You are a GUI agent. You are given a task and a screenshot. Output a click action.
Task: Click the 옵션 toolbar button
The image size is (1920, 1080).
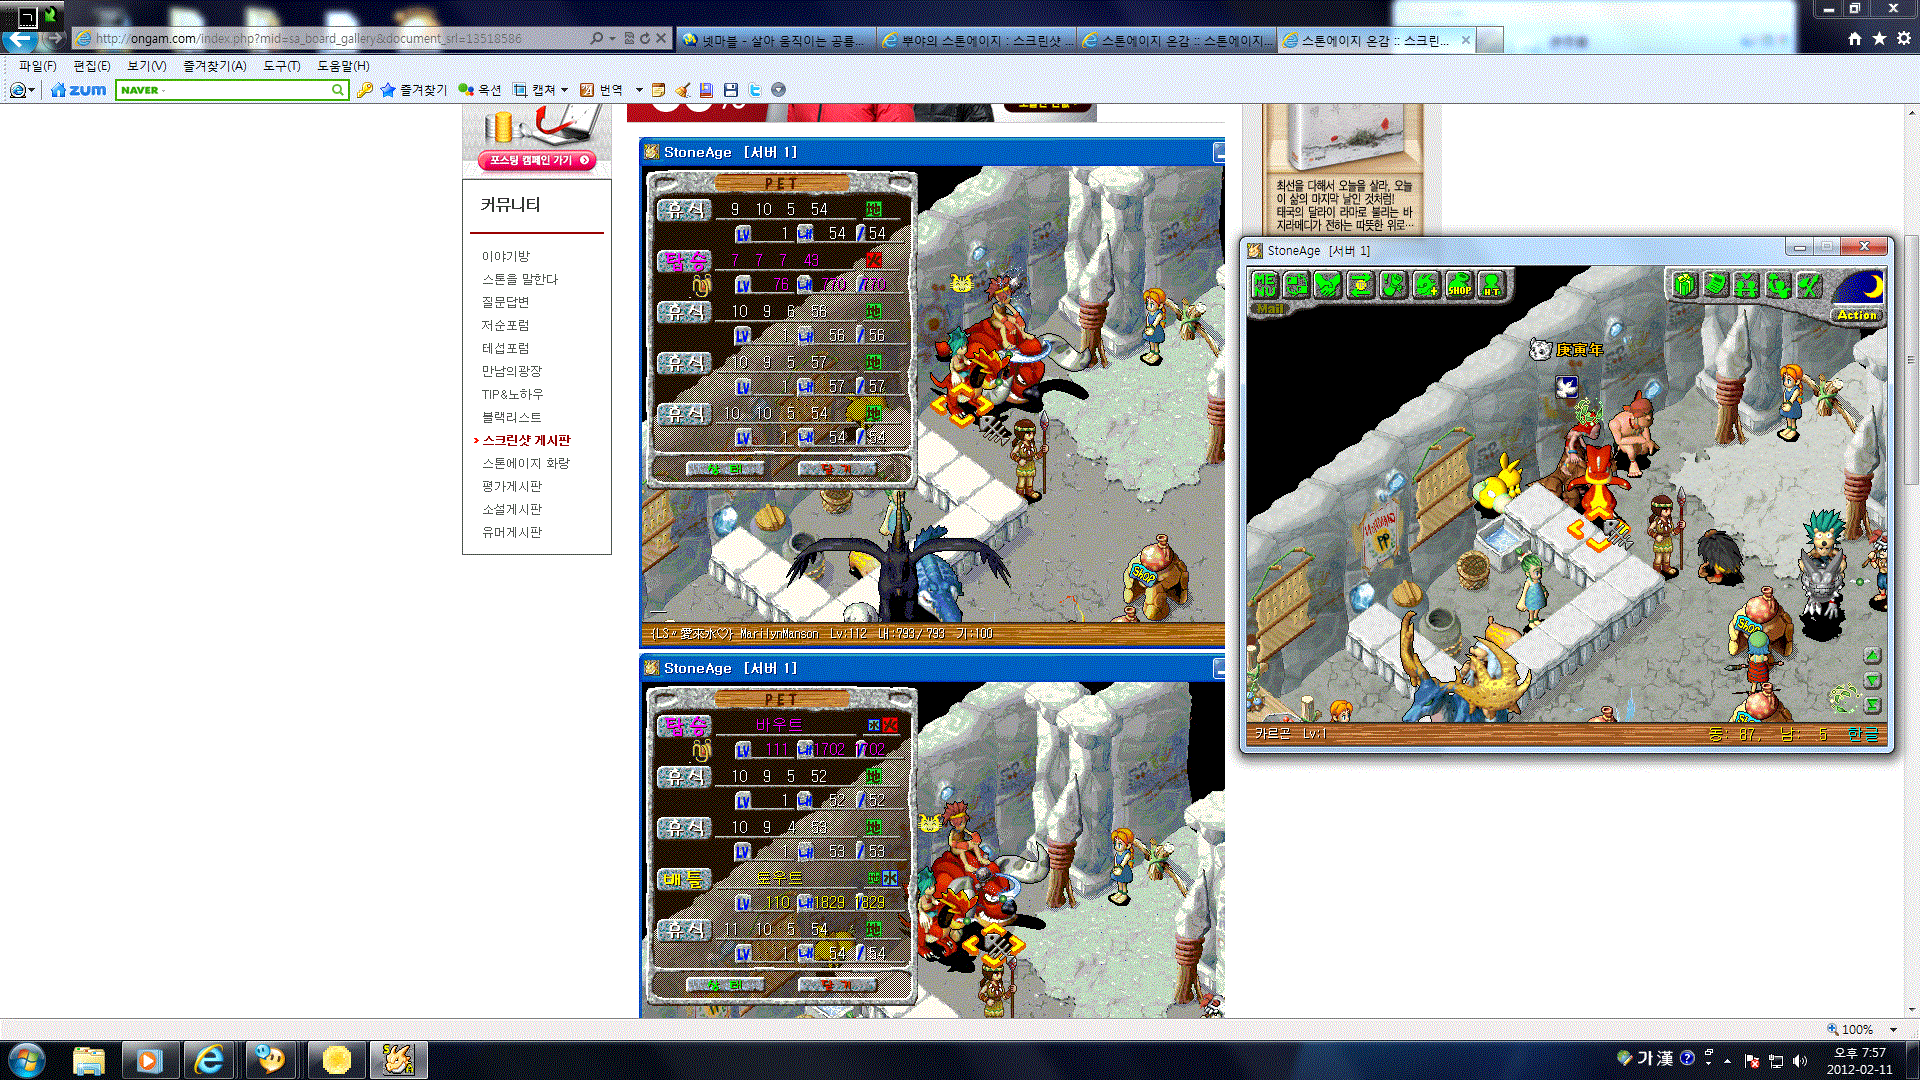[x=480, y=90]
